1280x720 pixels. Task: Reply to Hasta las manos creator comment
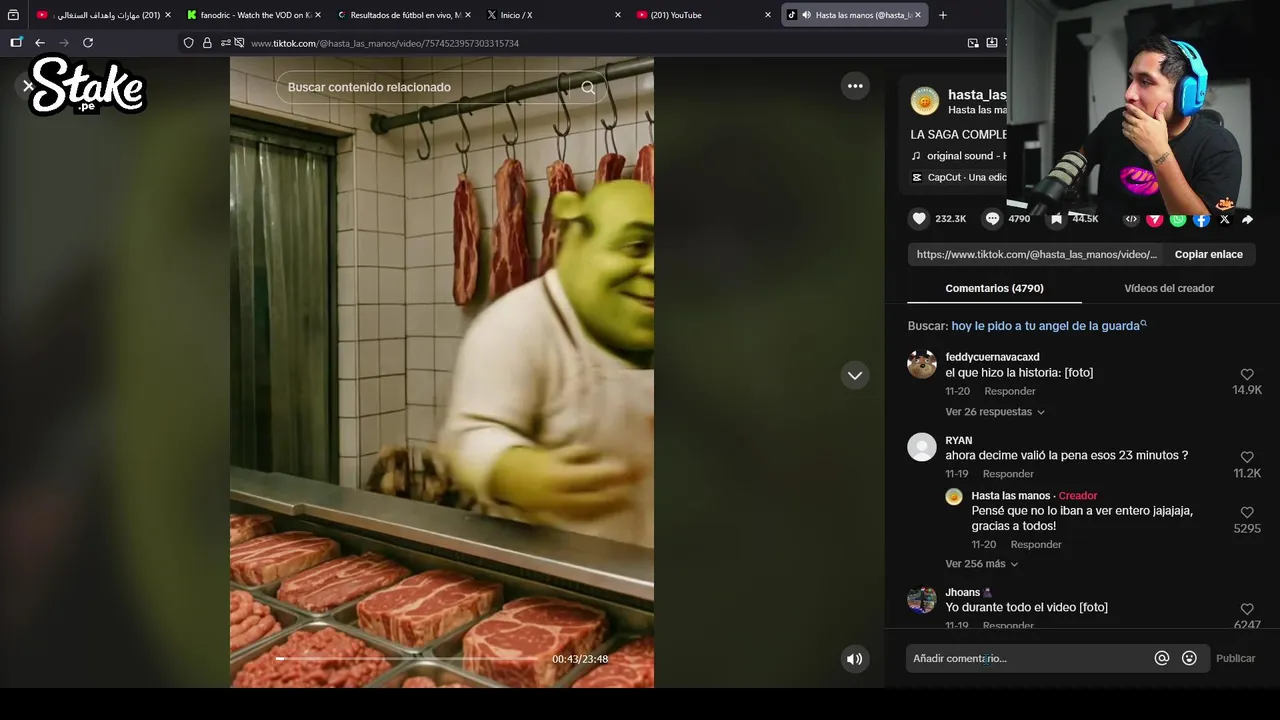[x=1036, y=545]
